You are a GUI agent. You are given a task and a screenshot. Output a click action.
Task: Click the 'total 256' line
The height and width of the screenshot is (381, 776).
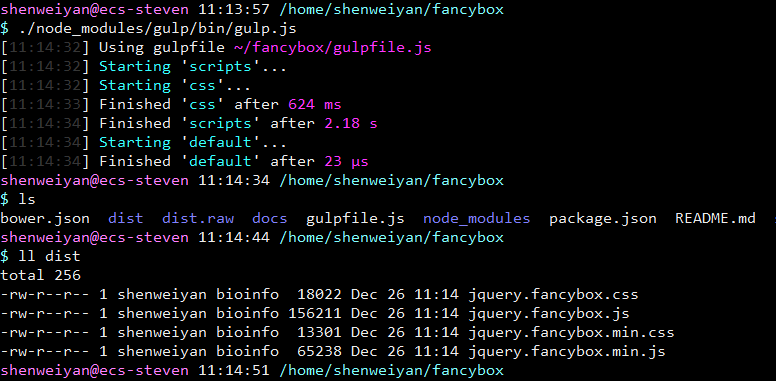coord(41,275)
